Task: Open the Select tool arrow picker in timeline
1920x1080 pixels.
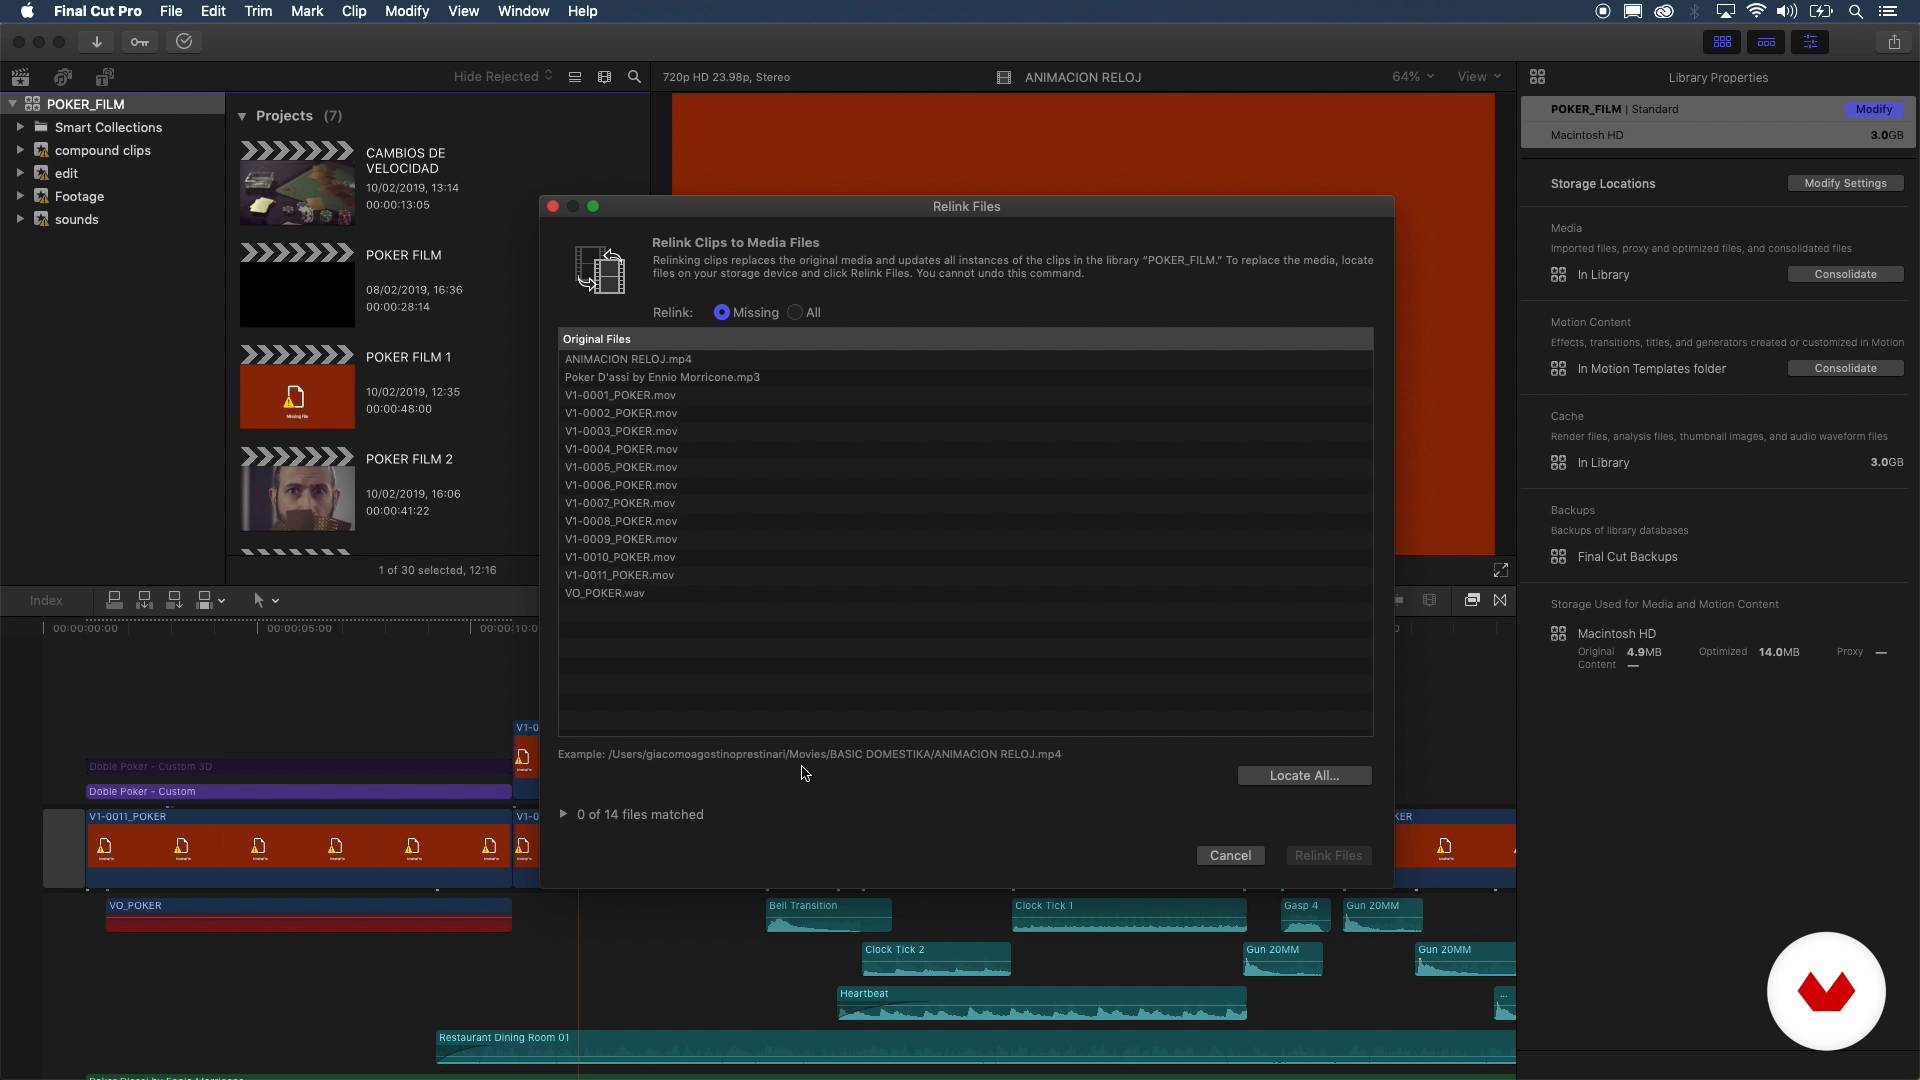Action: [266, 600]
